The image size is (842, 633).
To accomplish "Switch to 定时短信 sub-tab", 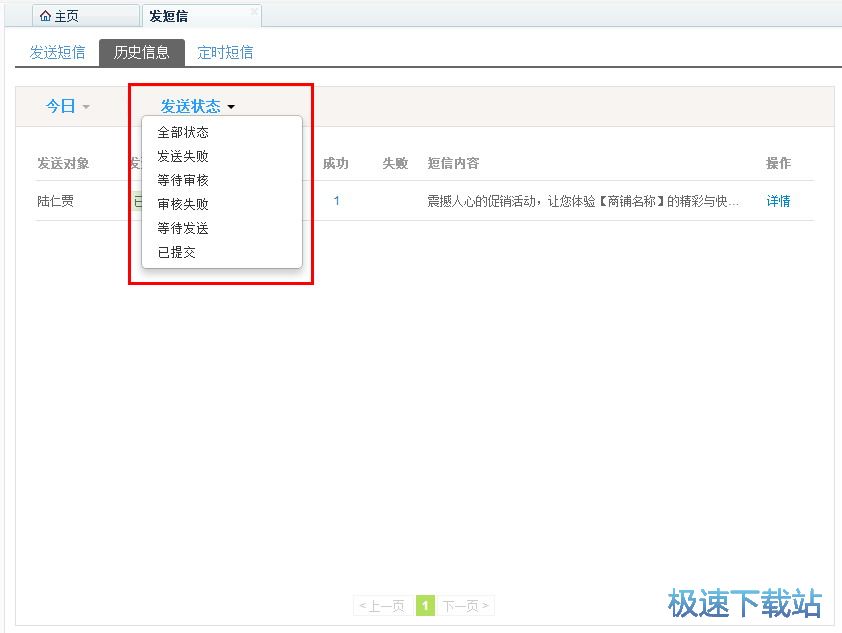I will point(225,52).
